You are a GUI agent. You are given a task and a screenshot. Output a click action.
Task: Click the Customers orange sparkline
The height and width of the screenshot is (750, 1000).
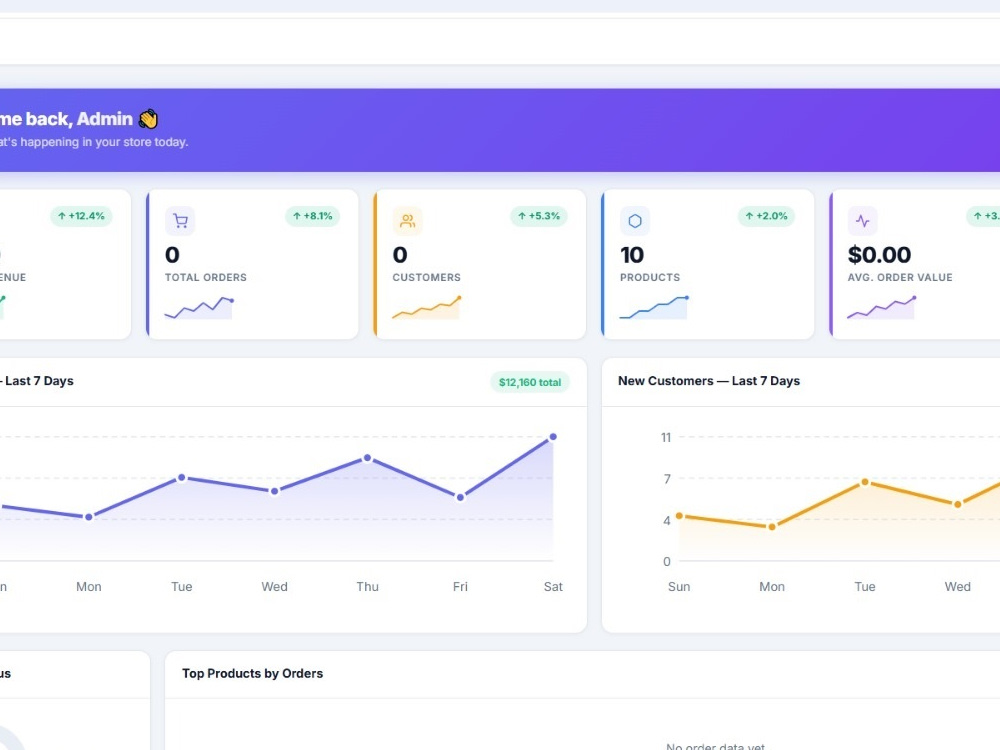click(427, 307)
